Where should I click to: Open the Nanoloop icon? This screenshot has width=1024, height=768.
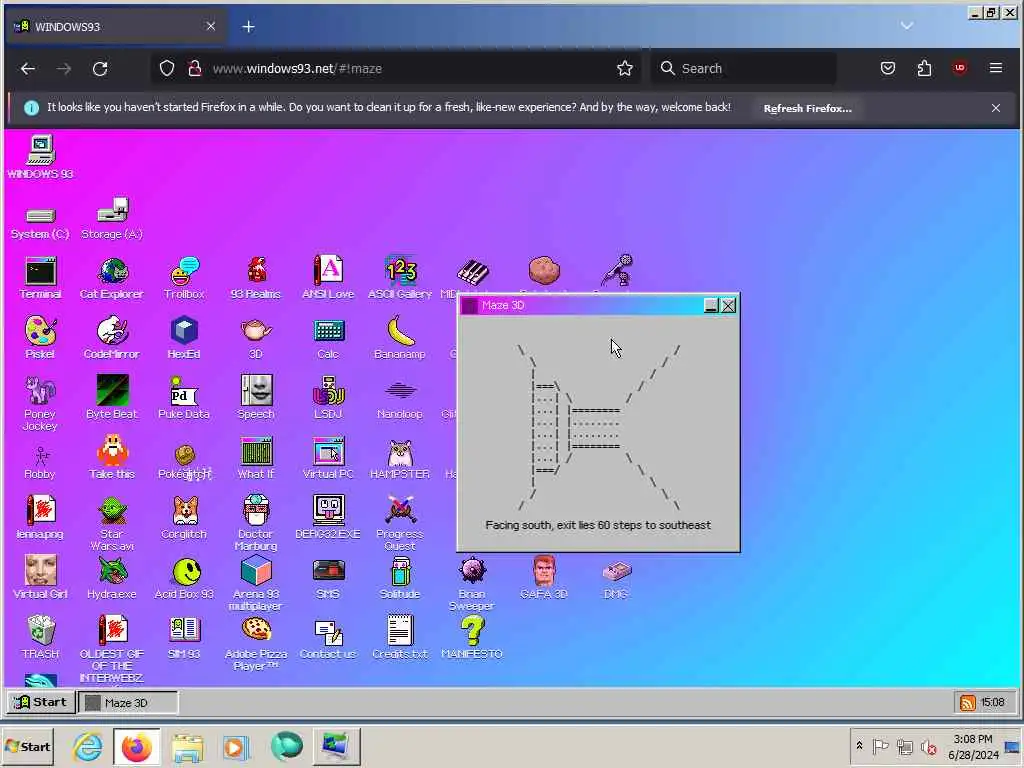point(400,397)
